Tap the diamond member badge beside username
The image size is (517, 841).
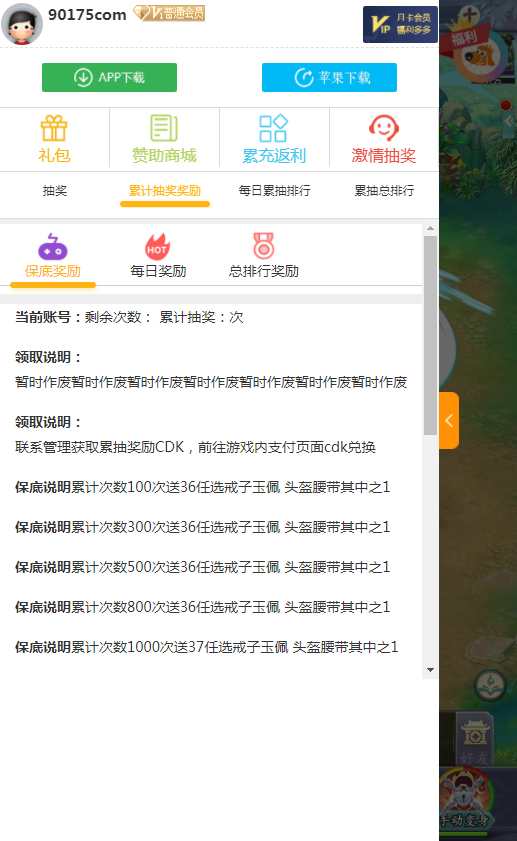169,13
